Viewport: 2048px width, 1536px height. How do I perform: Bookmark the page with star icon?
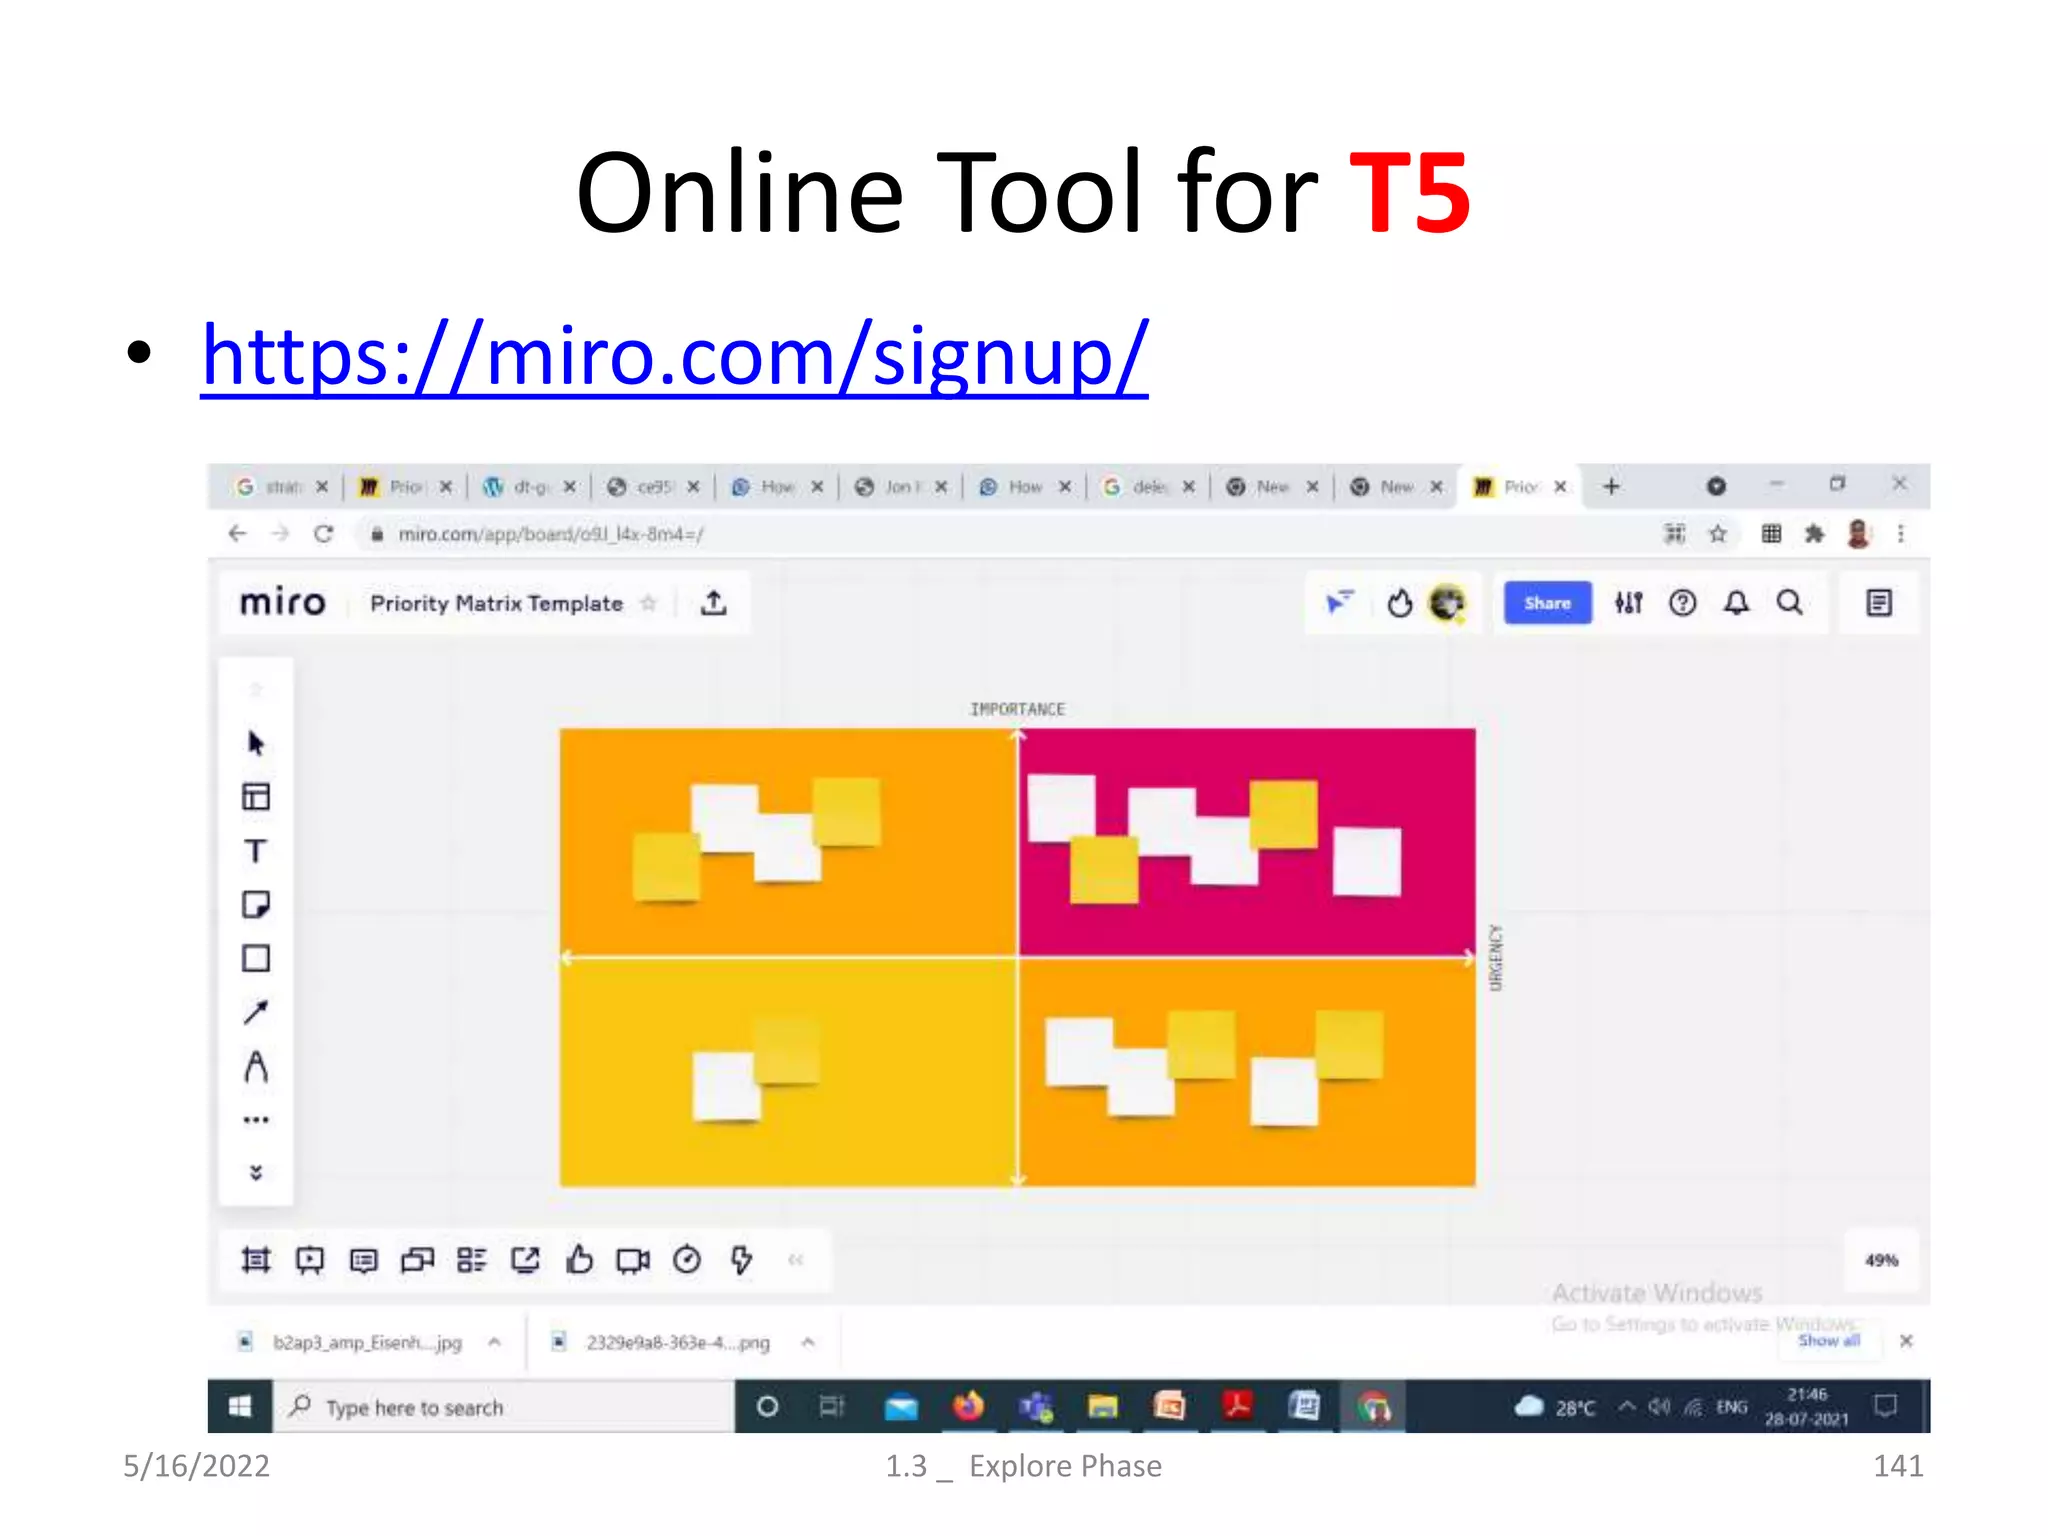point(1718,534)
